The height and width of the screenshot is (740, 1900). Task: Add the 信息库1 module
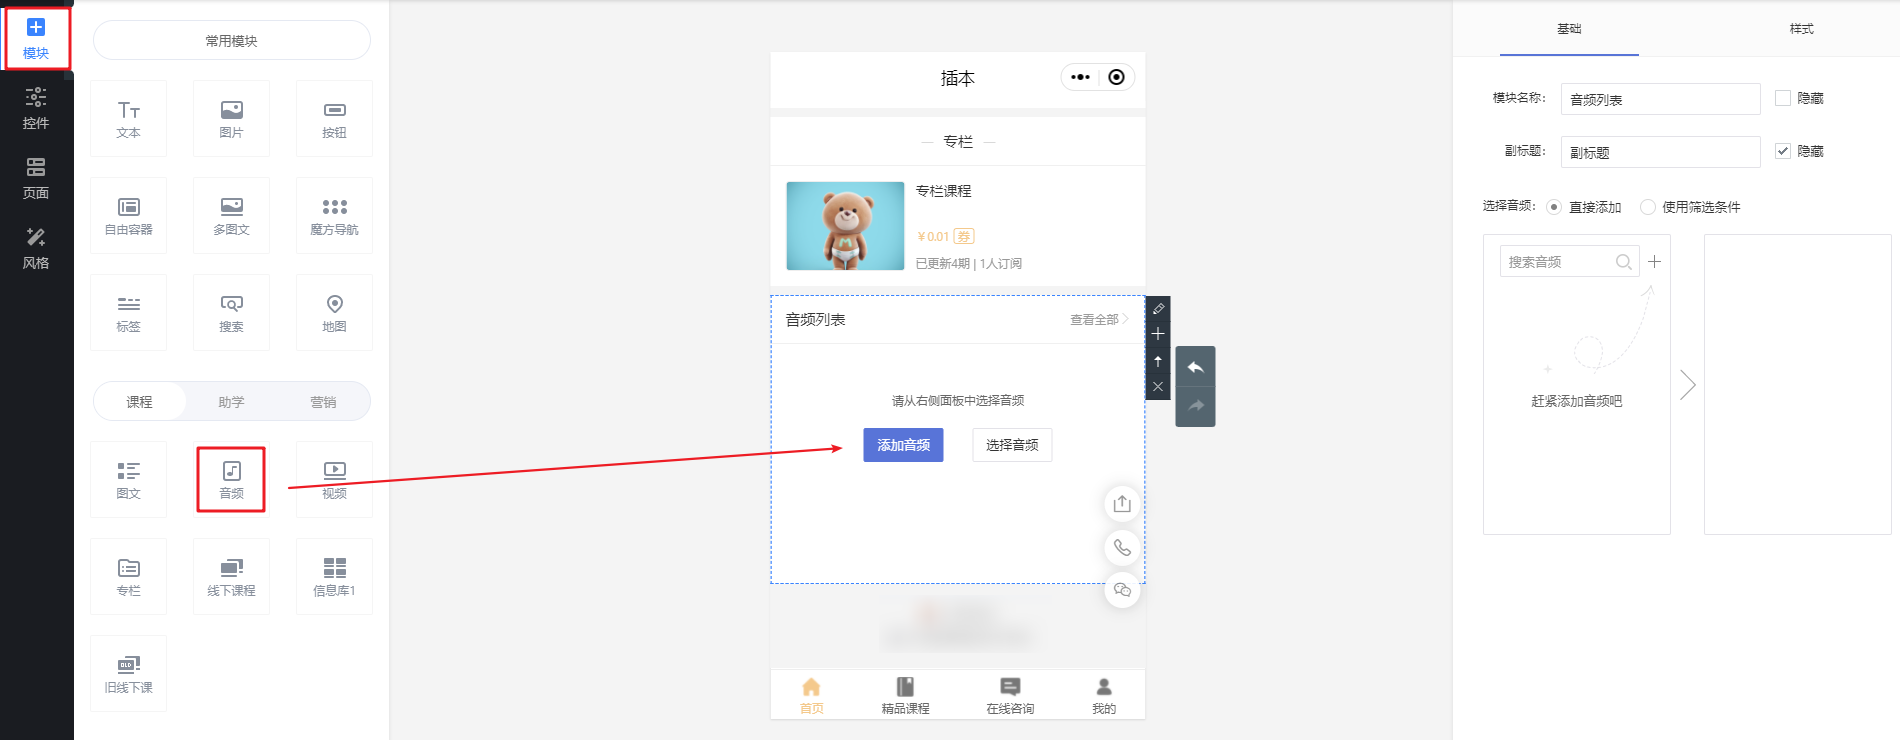(335, 577)
